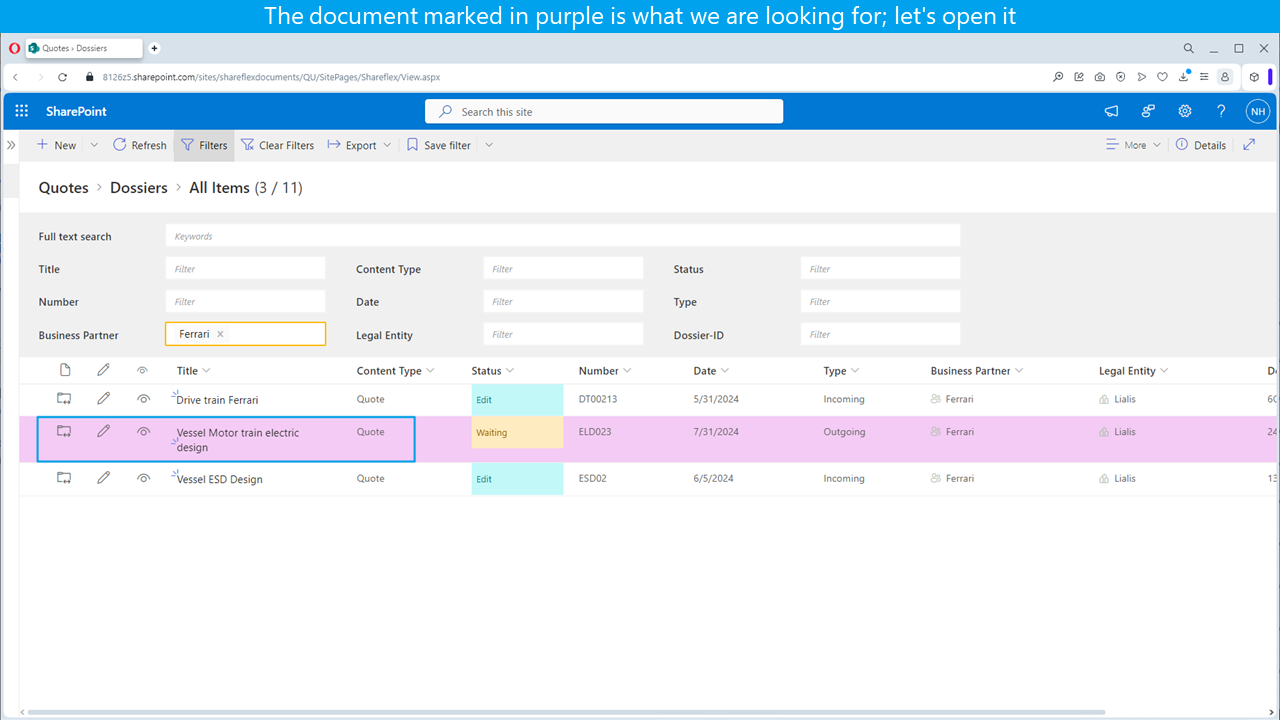Preview Drive train Ferrari with eye icon
Viewport: 1280px width, 720px height.
pyautogui.click(x=144, y=398)
